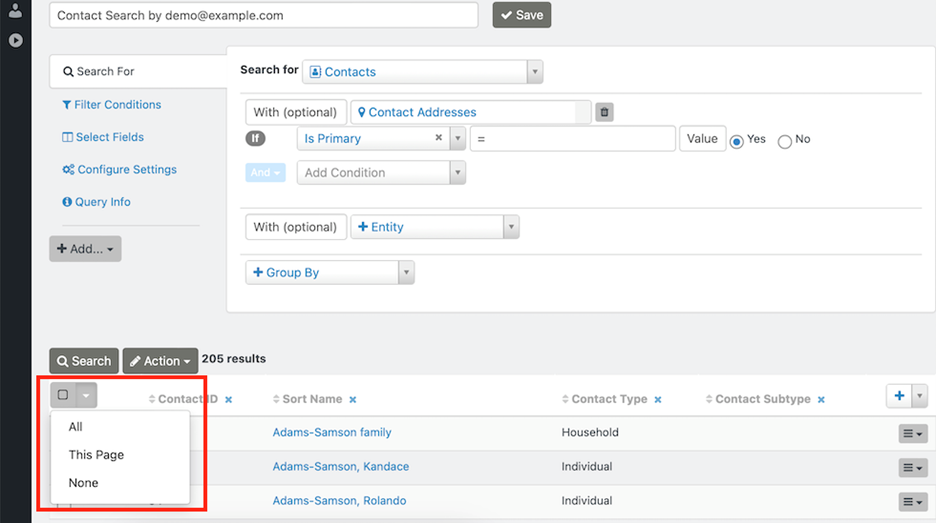This screenshot has width=936, height=523.
Task: Toggle the select-all checkbox in table header
Action: point(63,395)
